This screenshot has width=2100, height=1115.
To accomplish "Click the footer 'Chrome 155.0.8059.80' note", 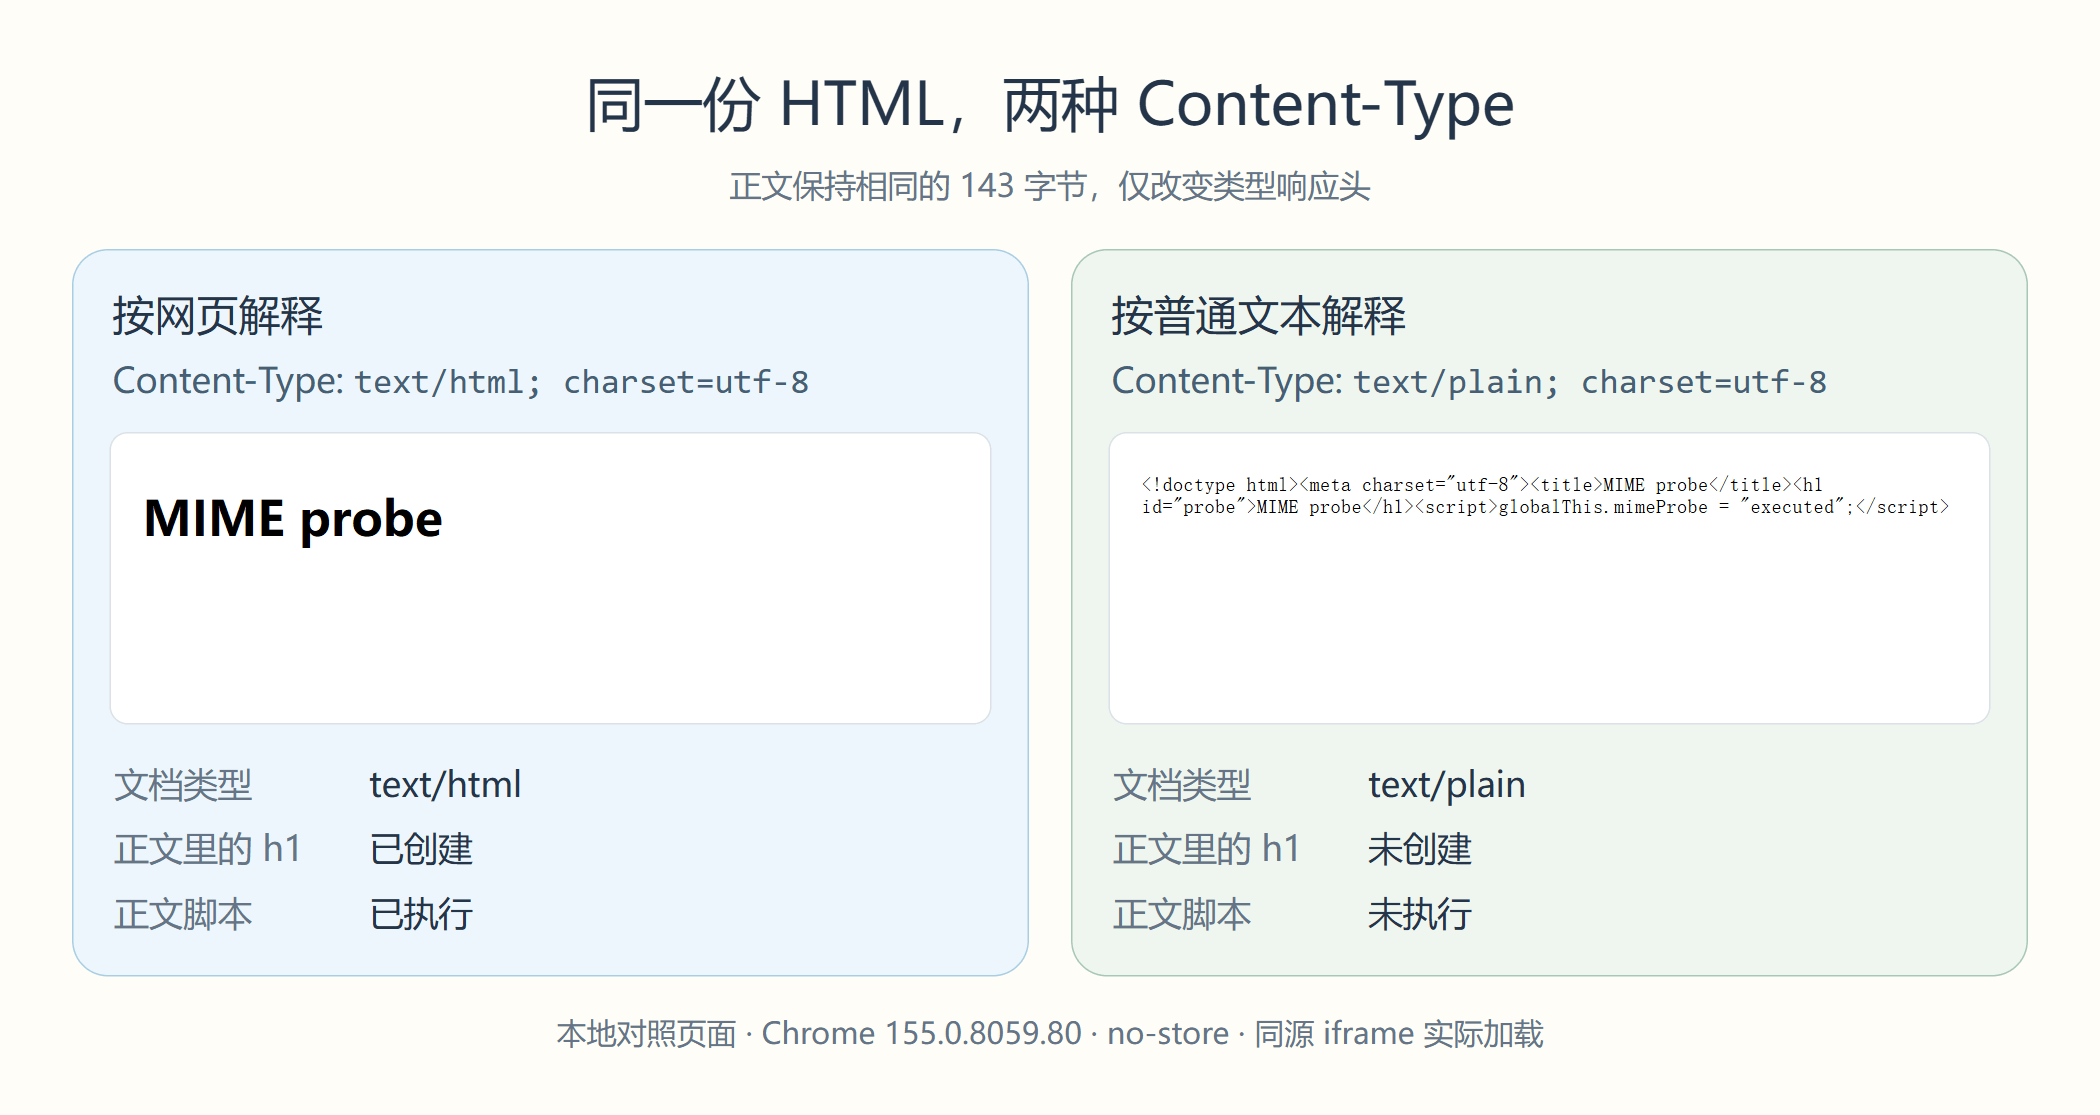I will point(922,1033).
